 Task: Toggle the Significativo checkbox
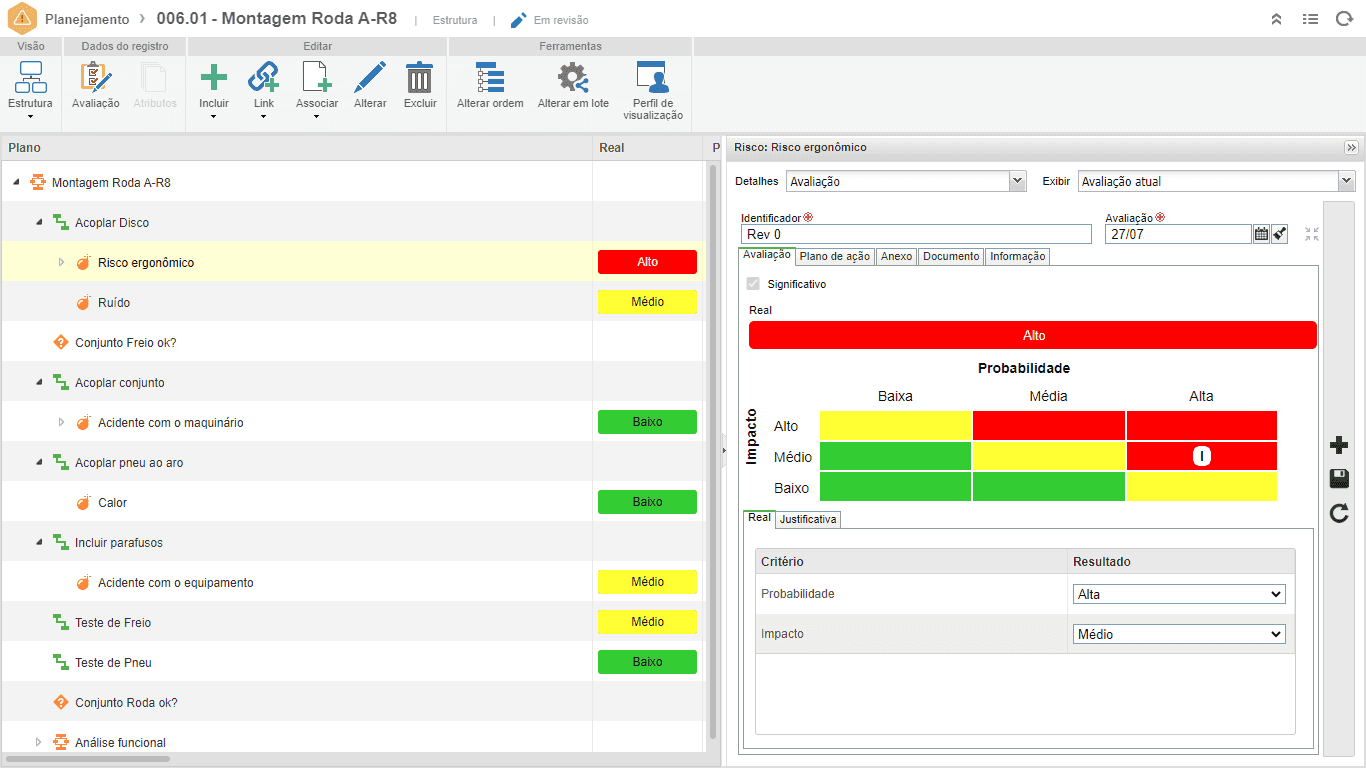coord(754,284)
